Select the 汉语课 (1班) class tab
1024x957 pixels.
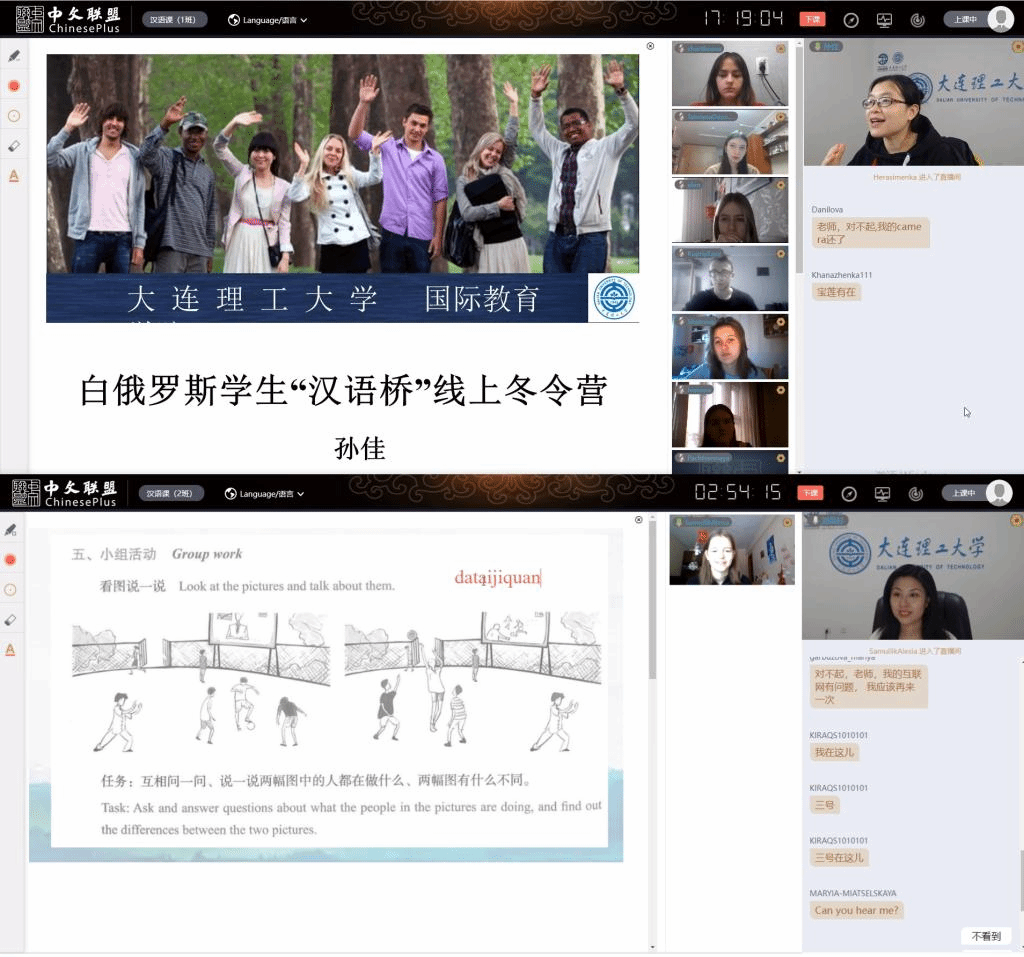tap(174, 20)
